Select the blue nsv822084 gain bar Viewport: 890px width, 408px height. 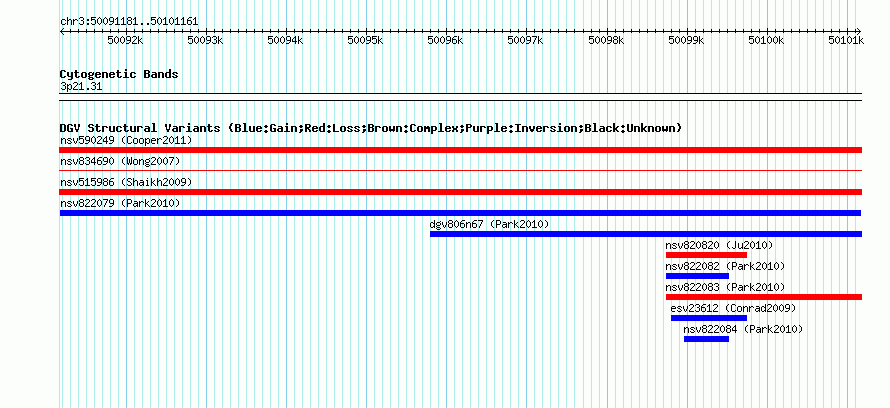pyautogui.click(x=706, y=339)
